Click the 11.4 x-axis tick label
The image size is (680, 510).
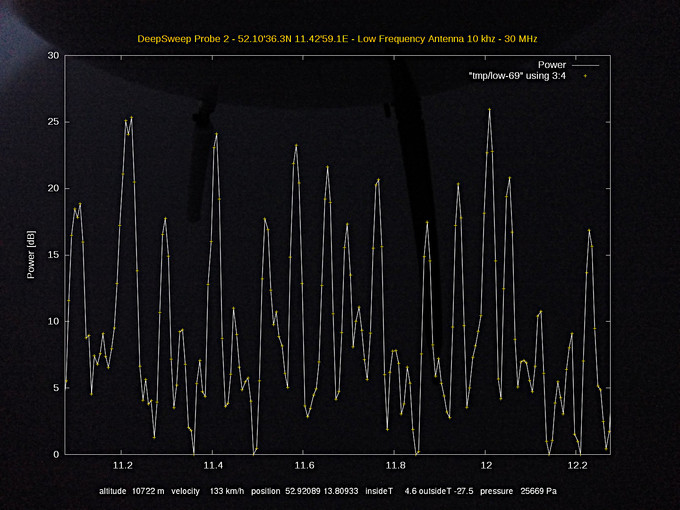pos(214,466)
